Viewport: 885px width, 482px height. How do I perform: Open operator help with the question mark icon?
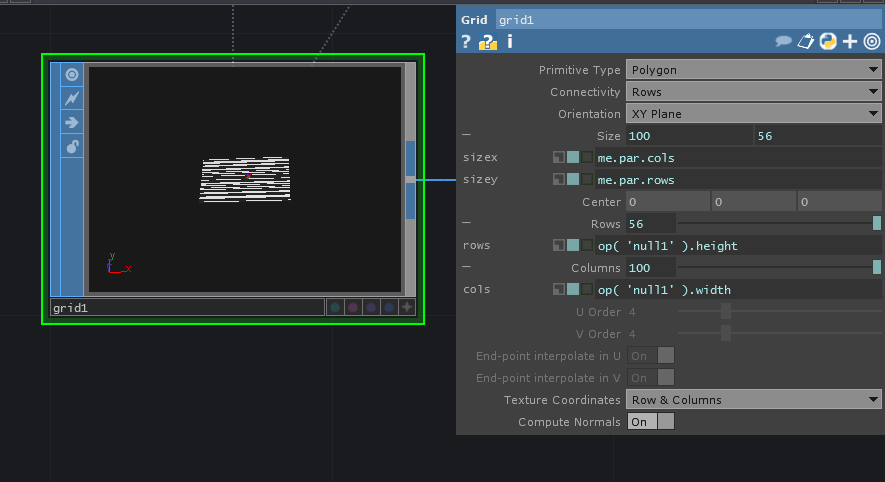coord(466,41)
